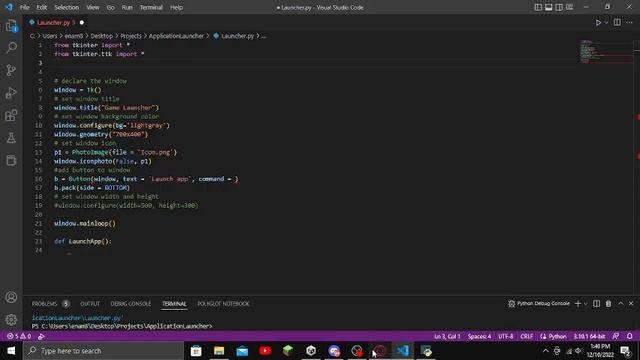Open the Extensions view

point(11,116)
